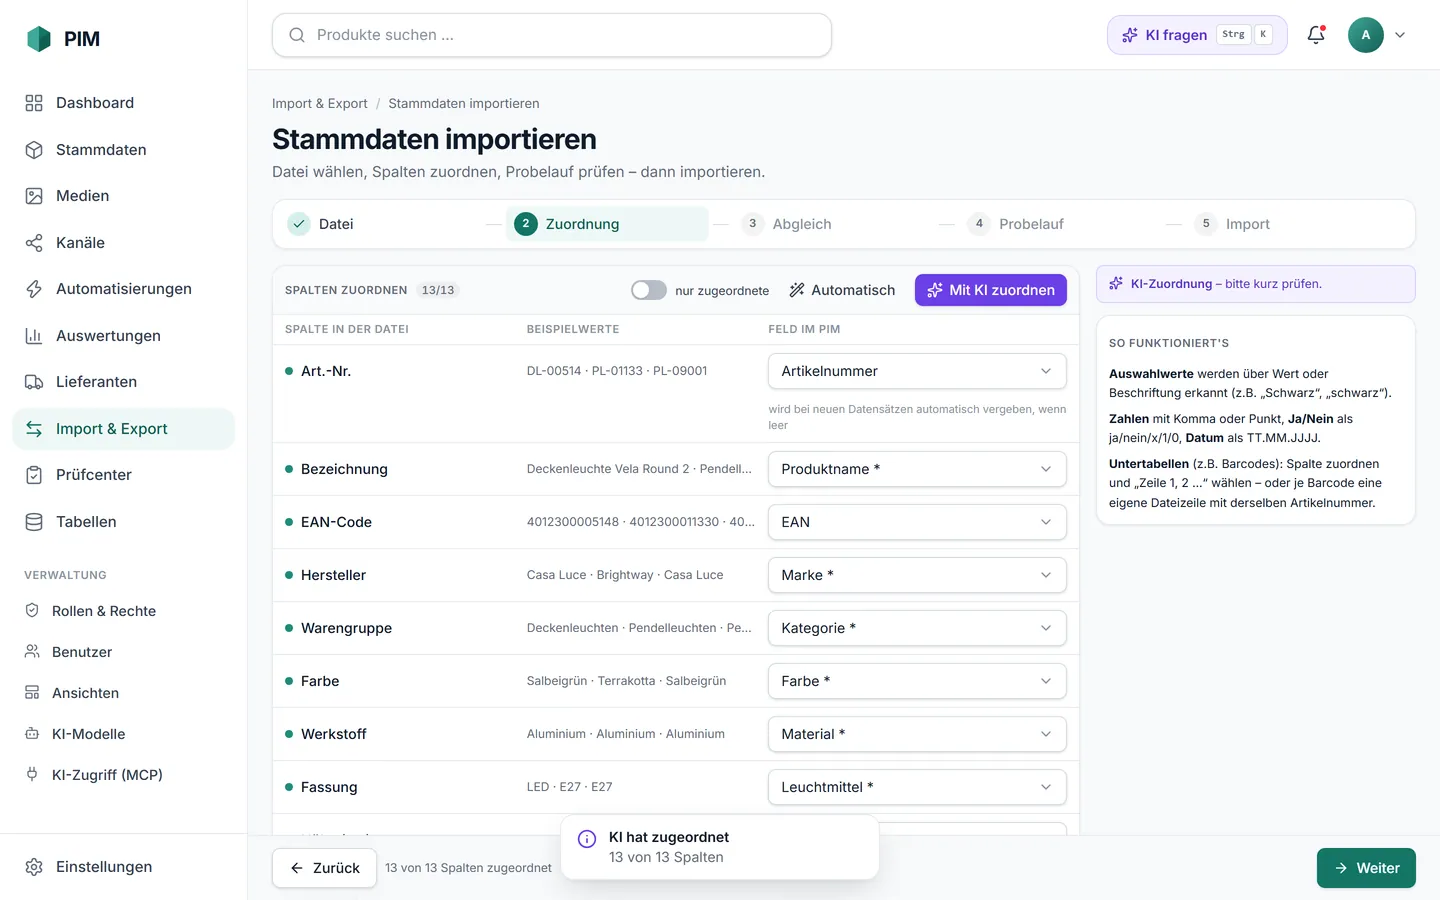Viewport: 1440px width, 900px height.
Task: Click the Automatisch mapping button
Action: [x=842, y=290]
